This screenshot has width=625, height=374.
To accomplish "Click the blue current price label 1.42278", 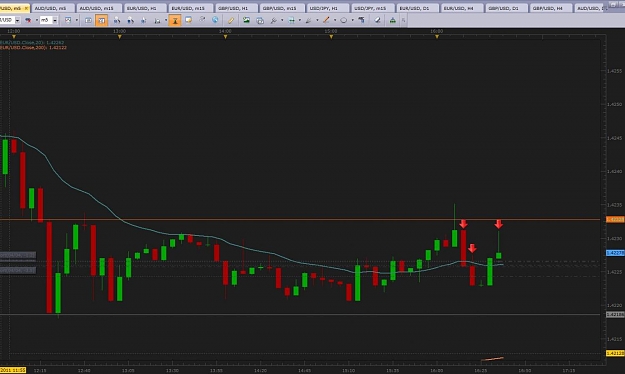I will [615, 253].
